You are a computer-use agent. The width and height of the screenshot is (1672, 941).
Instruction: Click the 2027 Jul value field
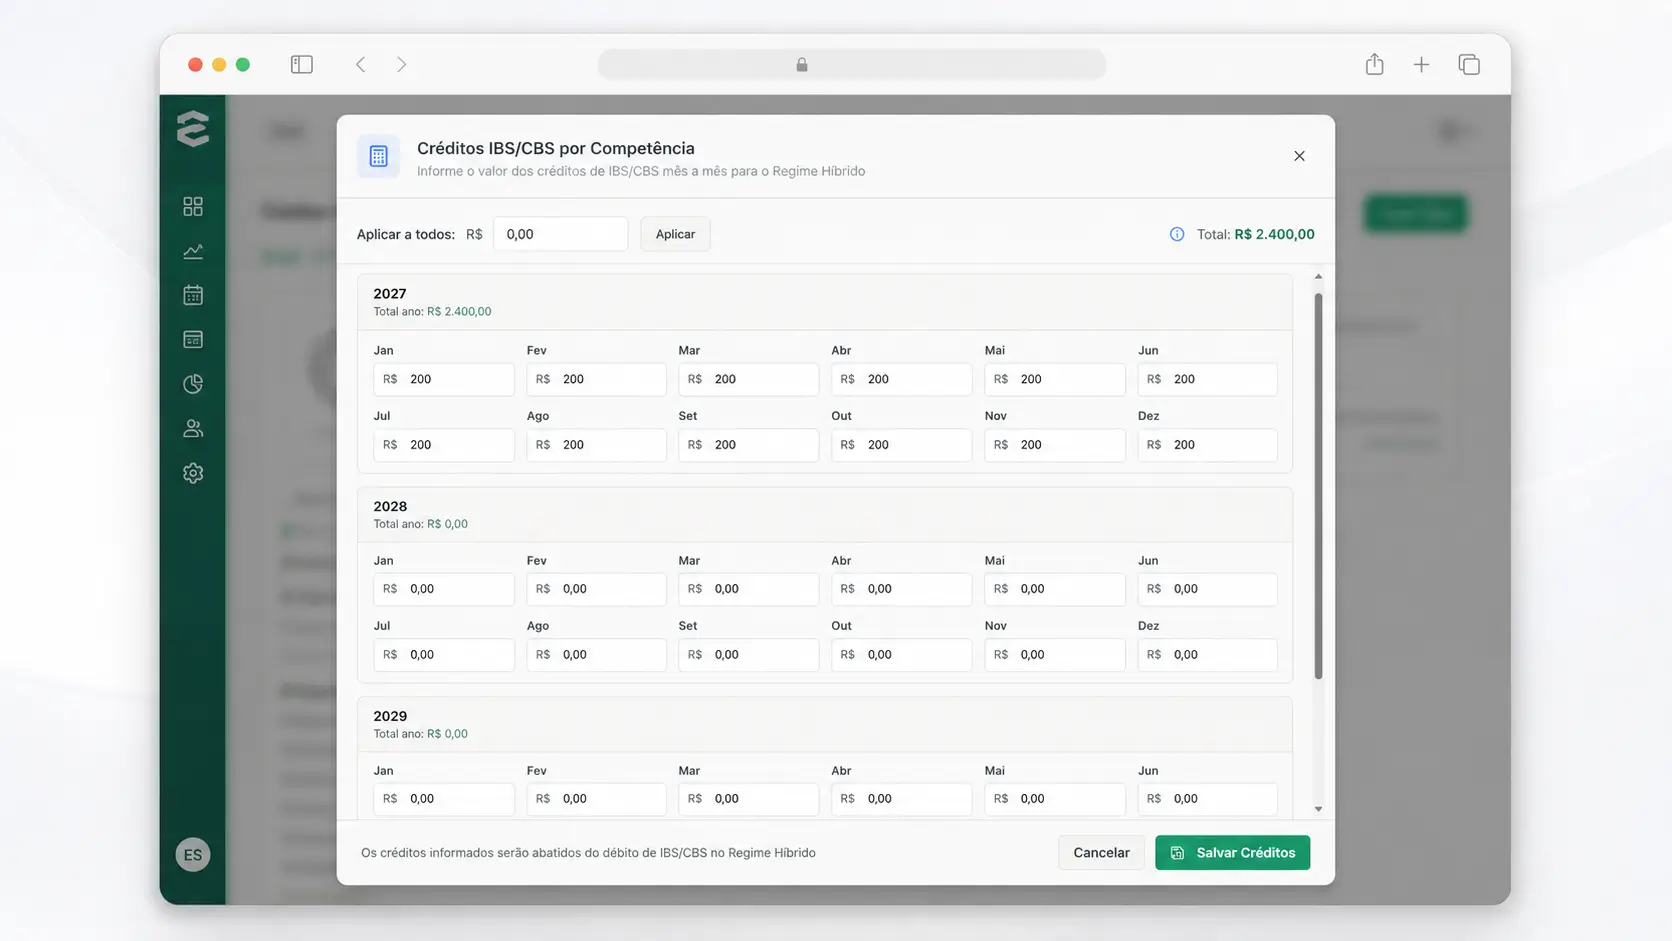[x=444, y=445]
